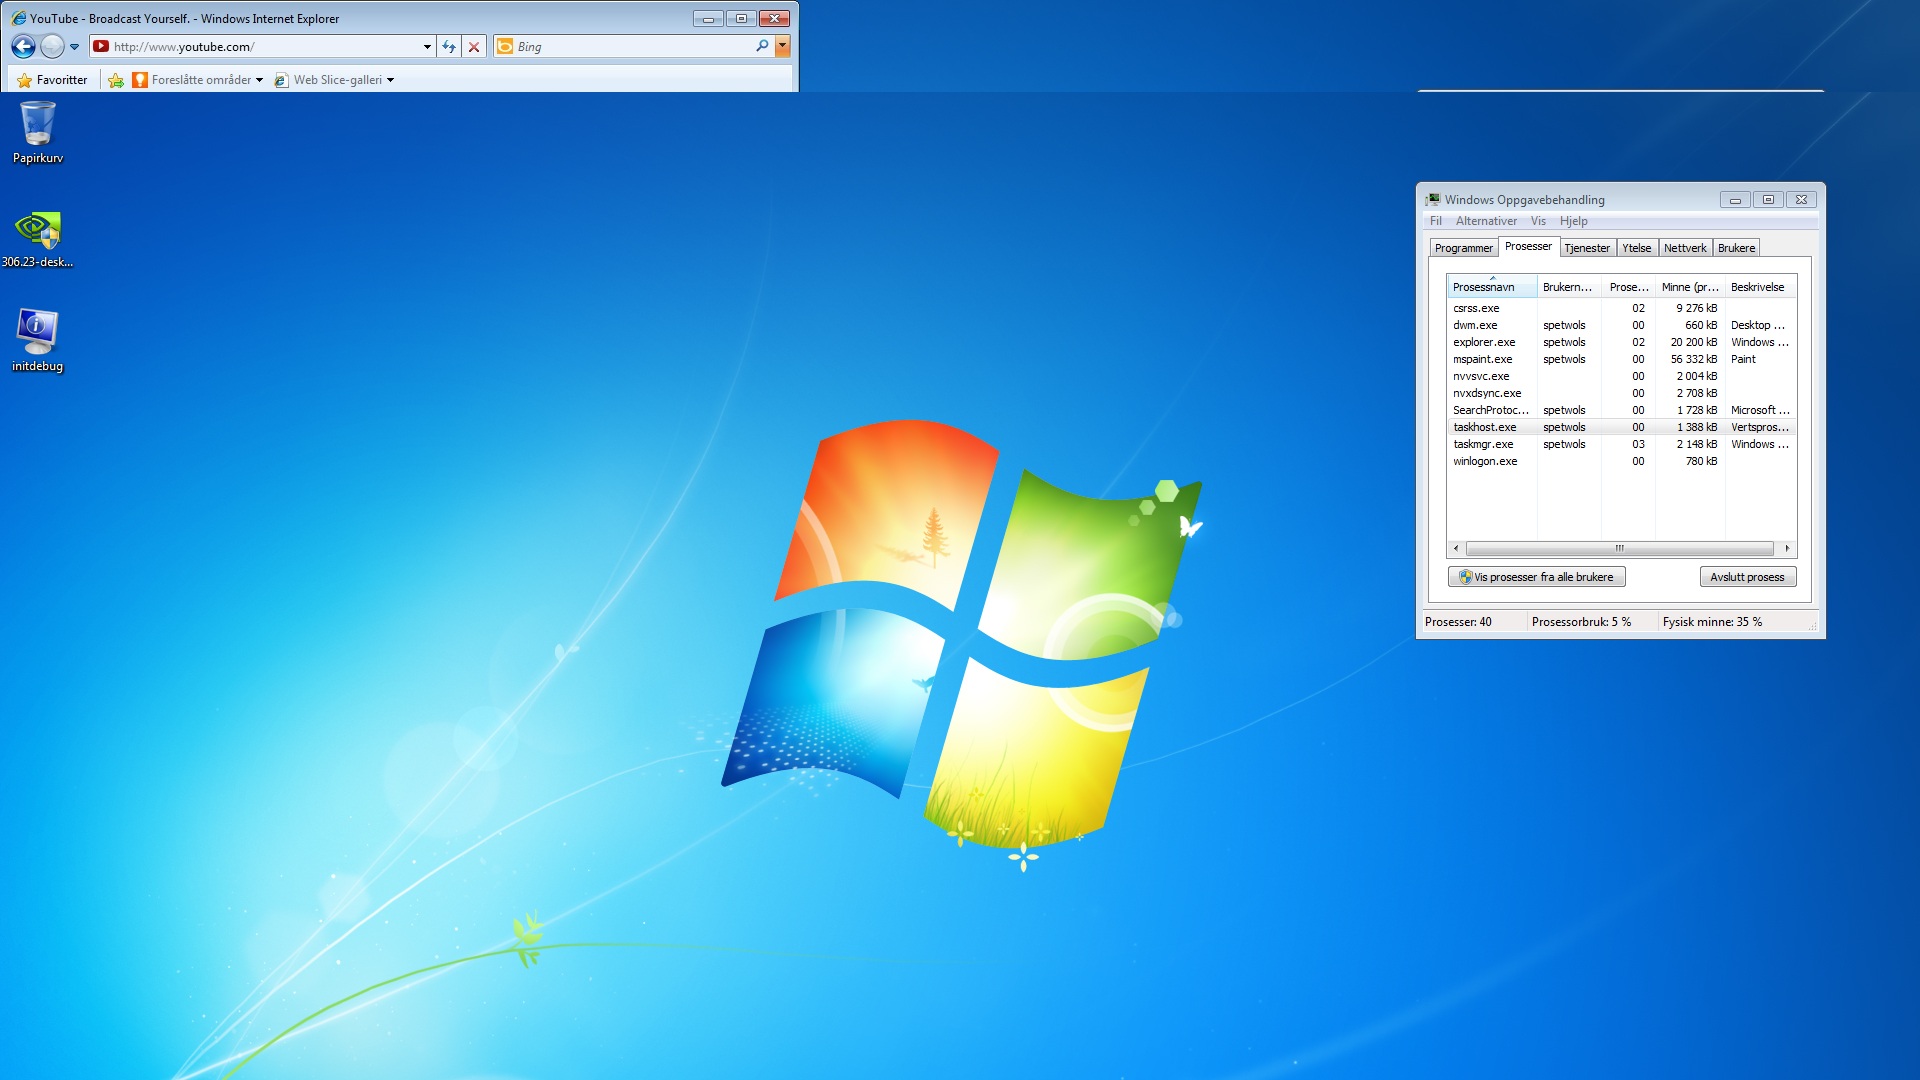Viewport: 1920px width, 1080px height.
Task: Select the nvvsvc.exe process row
Action: [x=1621, y=376]
